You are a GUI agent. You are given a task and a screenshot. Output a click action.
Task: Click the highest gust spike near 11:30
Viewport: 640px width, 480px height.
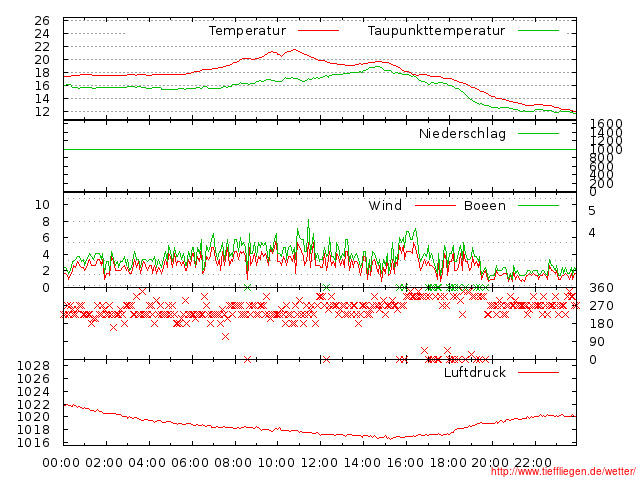click(309, 220)
